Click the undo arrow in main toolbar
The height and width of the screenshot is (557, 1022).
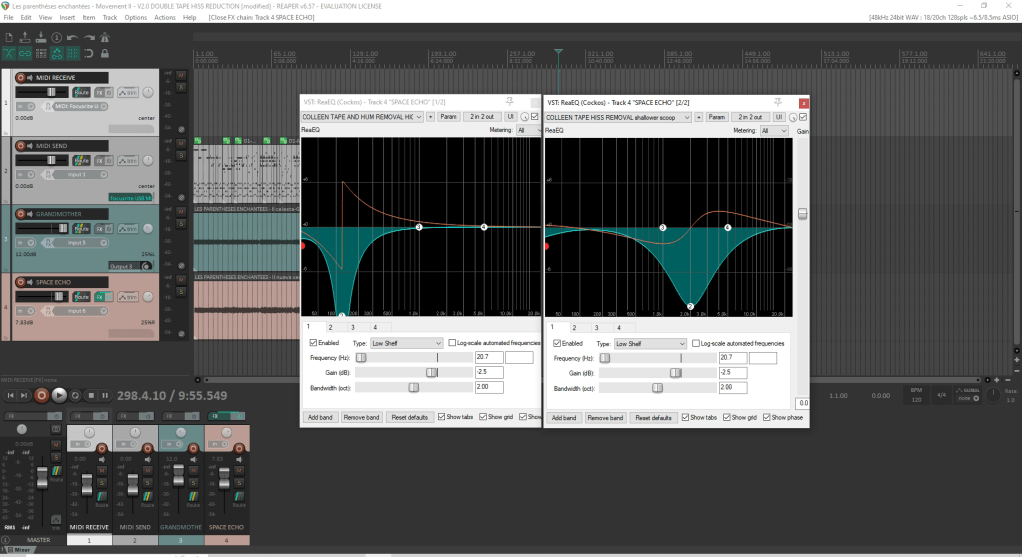pyautogui.click(x=74, y=37)
